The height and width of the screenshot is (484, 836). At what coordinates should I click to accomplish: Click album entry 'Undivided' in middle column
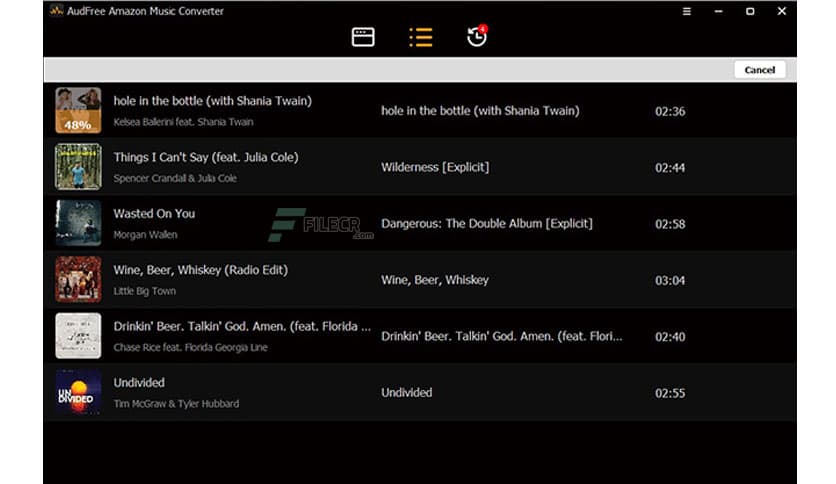click(x=406, y=393)
